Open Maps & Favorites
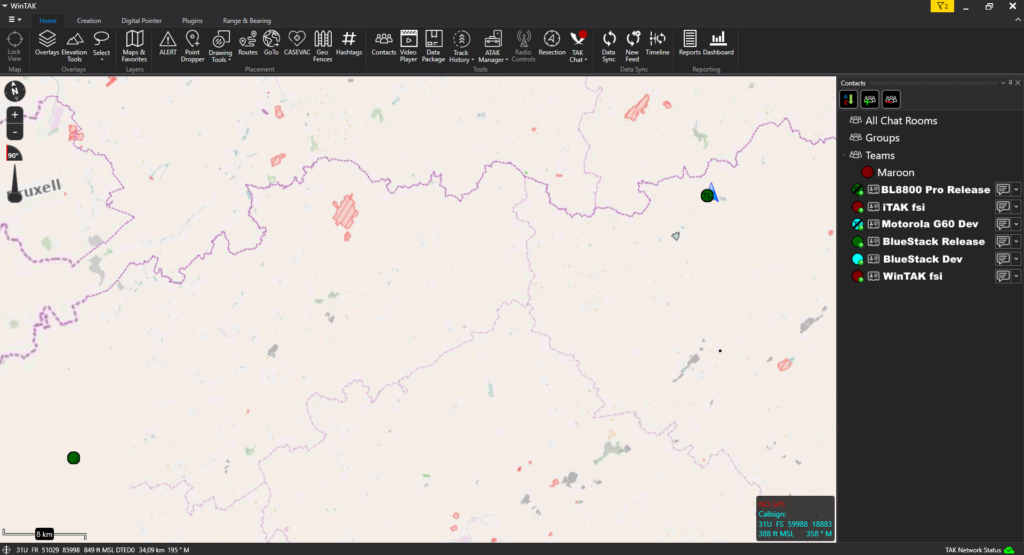 point(134,46)
